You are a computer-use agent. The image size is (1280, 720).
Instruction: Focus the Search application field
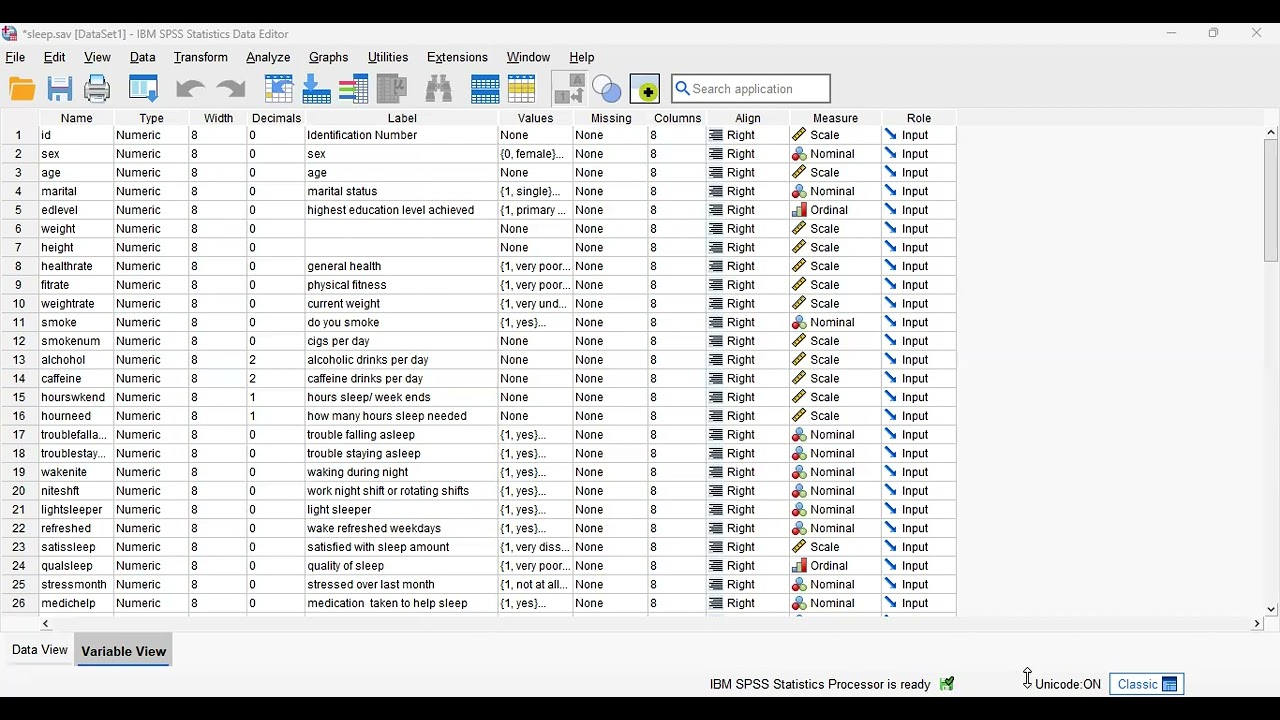[751, 89]
